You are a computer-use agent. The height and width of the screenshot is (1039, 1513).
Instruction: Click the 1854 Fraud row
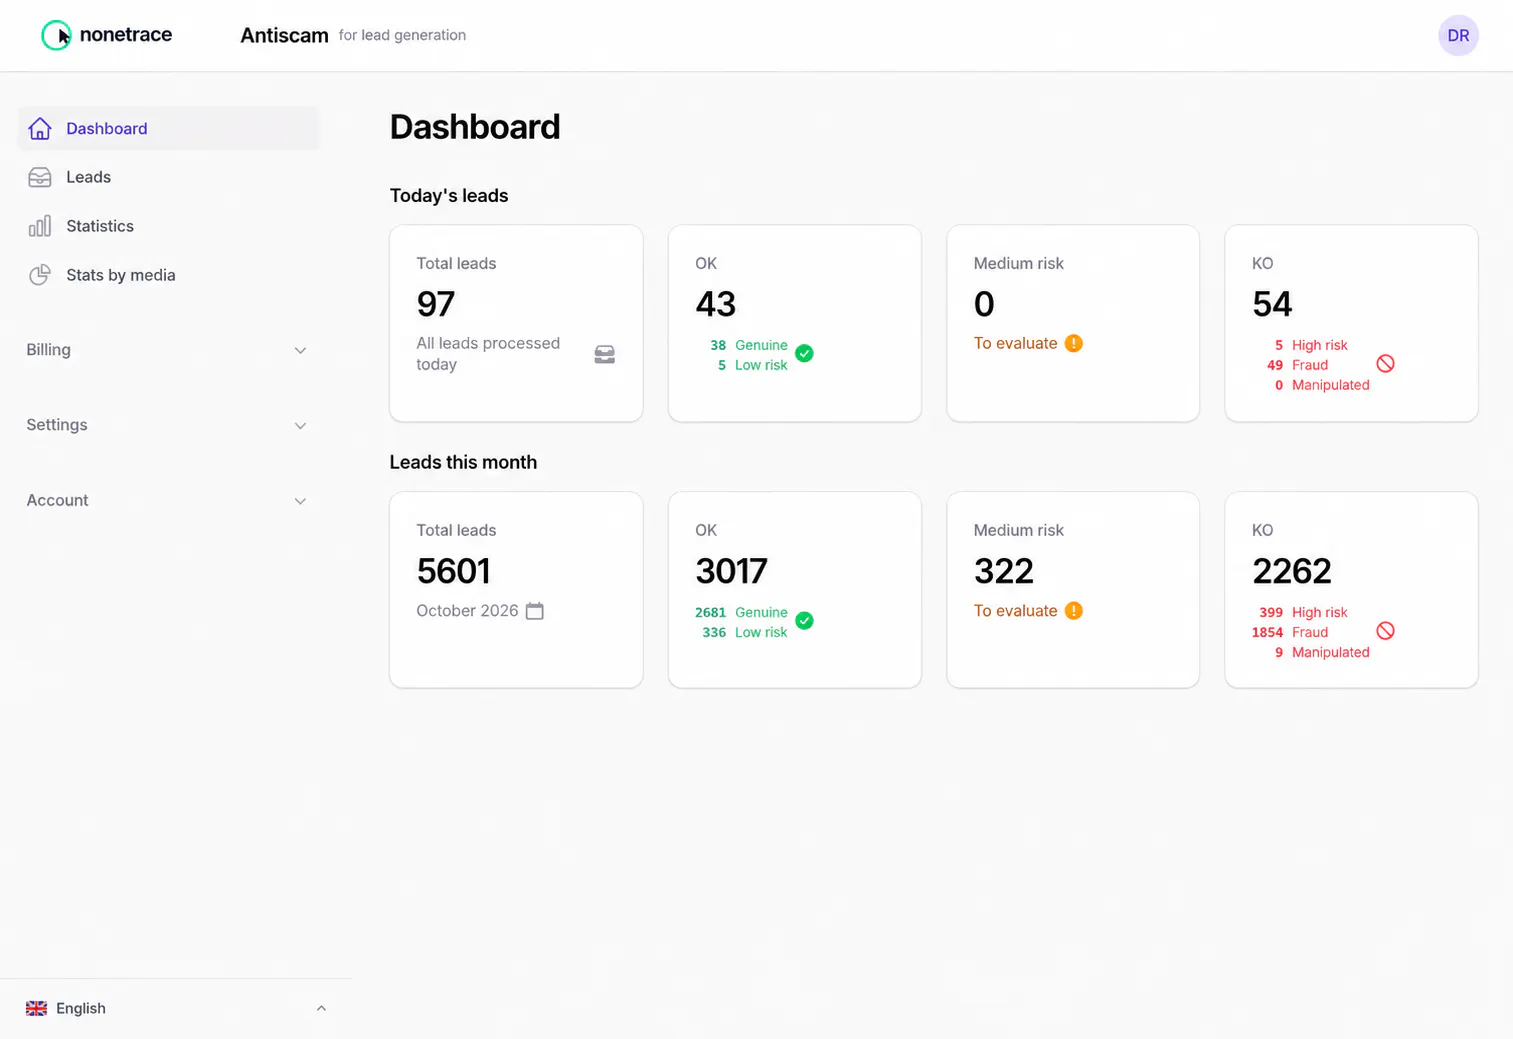[1290, 632]
